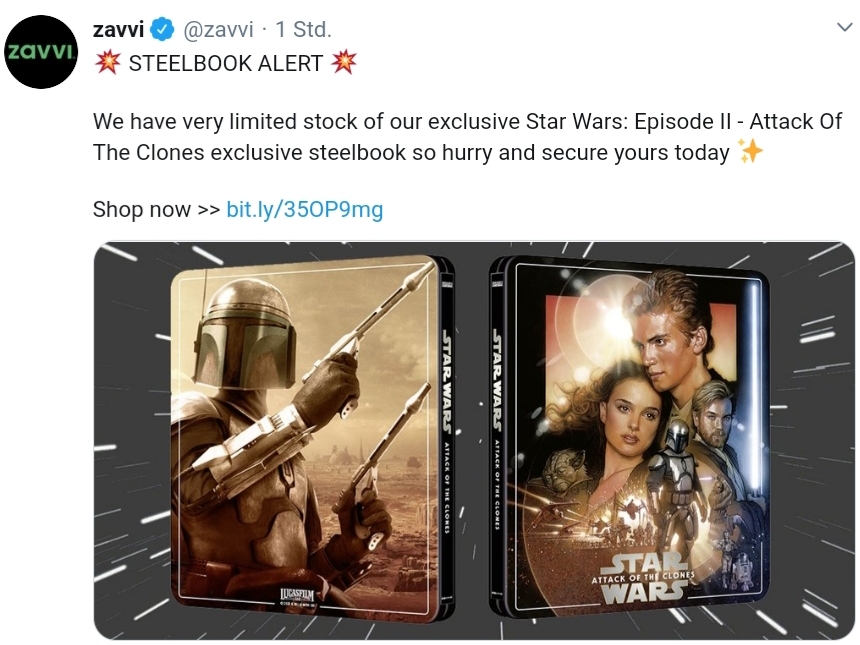The width and height of the screenshot is (860, 645).
Task: Click the Lucasfilm logo on back cover
Action: coord(297,596)
